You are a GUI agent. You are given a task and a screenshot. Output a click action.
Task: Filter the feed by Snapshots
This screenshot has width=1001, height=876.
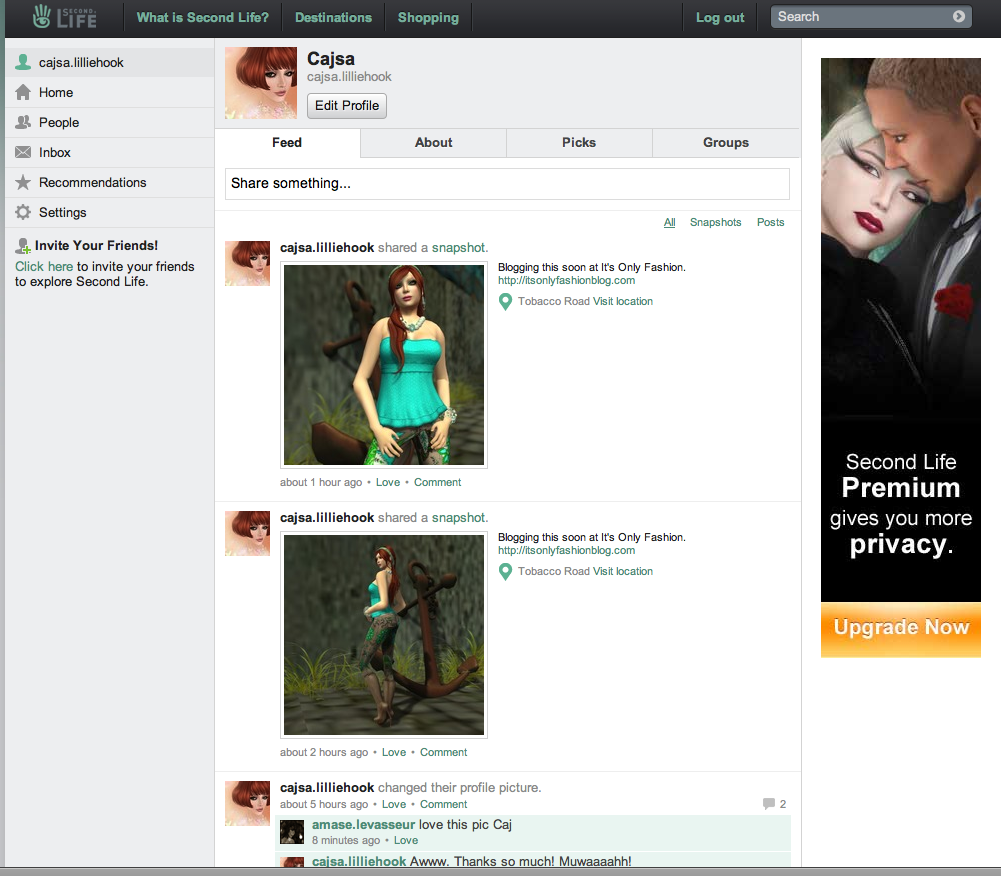[715, 222]
